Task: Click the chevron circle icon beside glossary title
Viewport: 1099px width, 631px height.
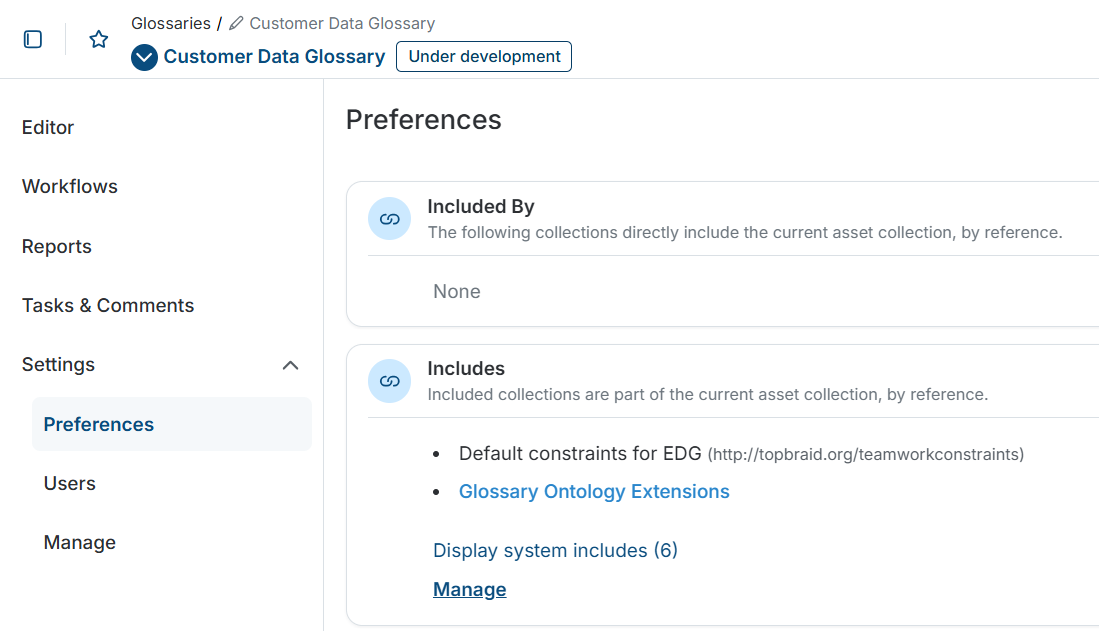Action: (x=143, y=57)
